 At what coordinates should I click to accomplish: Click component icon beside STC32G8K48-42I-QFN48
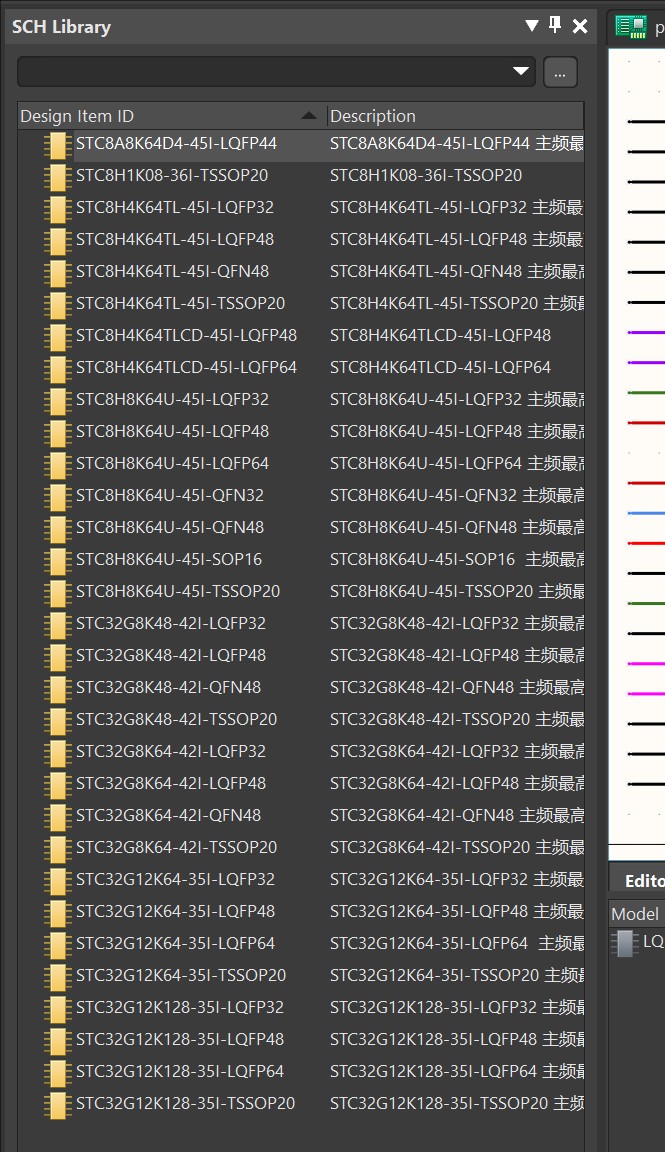[x=57, y=688]
